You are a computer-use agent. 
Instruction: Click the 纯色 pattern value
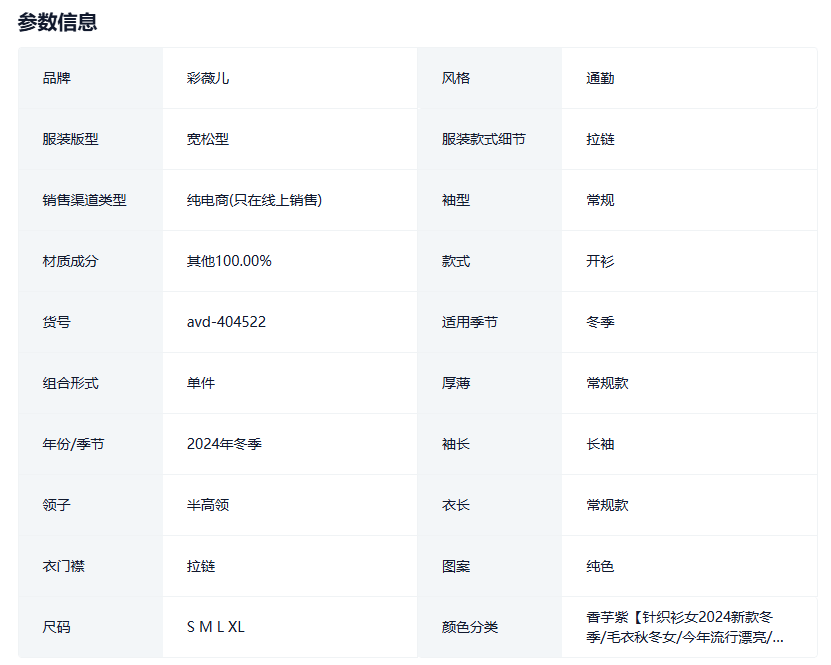click(600, 566)
